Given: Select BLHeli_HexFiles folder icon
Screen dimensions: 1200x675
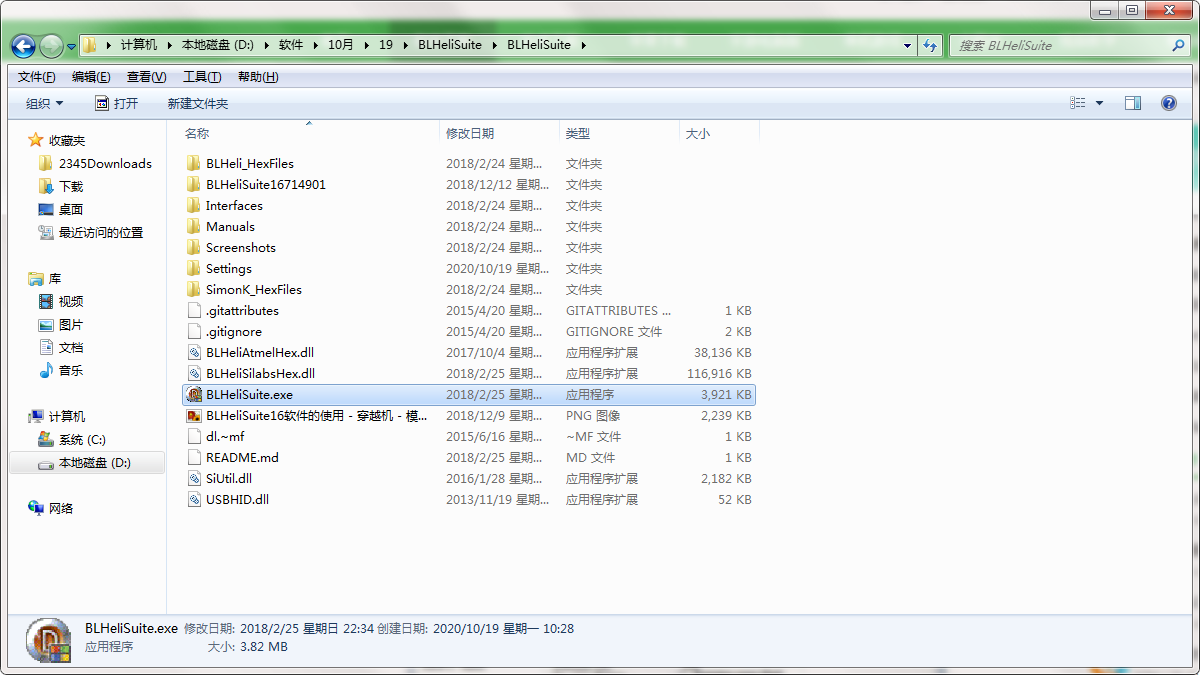Looking at the screenshot, I should pyautogui.click(x=195, y=163).
